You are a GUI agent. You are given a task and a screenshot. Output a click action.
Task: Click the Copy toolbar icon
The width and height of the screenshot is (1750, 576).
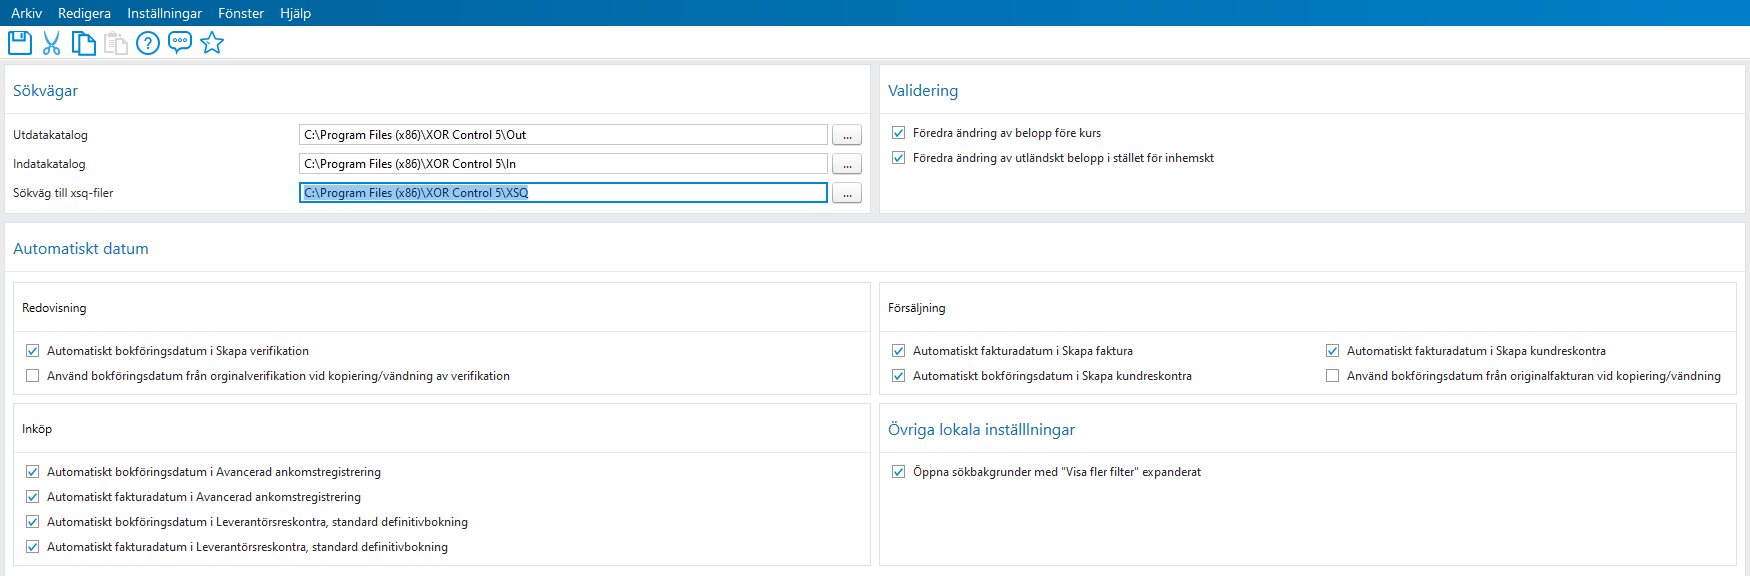click(x=84, y=43)
